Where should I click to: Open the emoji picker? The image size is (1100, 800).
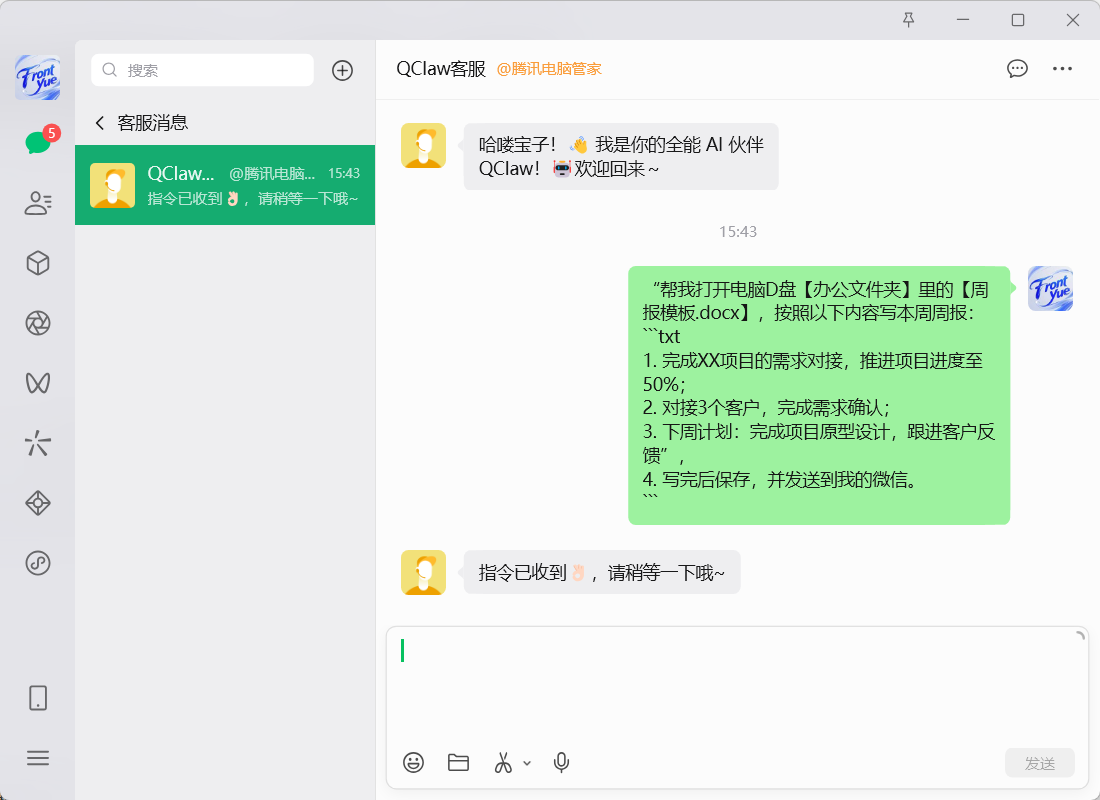(413, 762)
